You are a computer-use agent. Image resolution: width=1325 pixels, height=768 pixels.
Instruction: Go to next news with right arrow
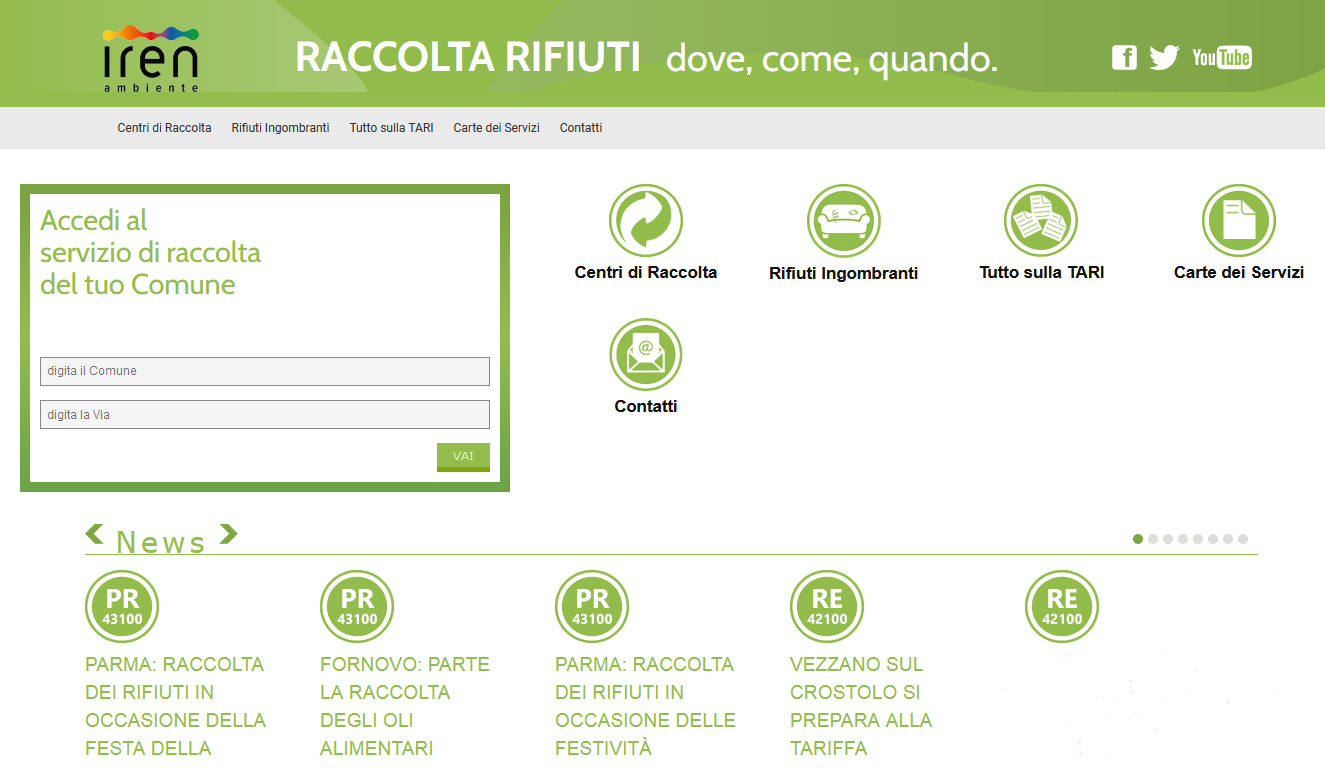coord(228,534)
